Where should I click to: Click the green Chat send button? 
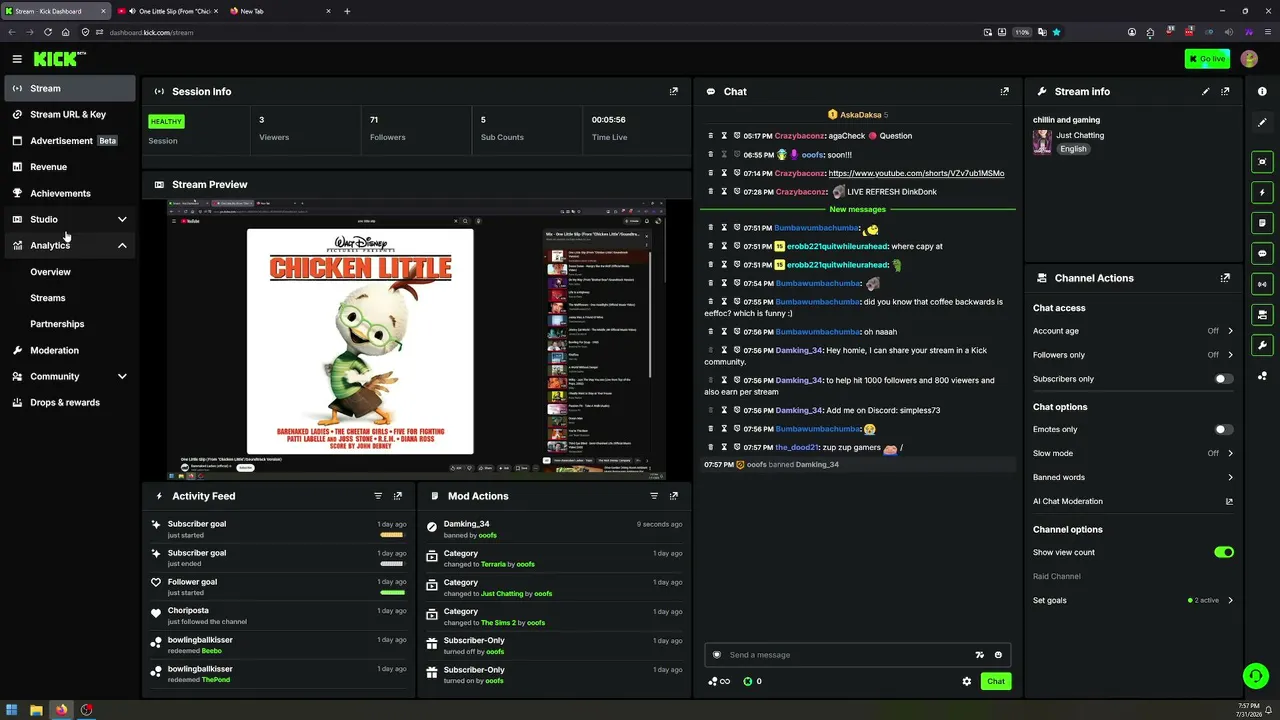(x=996, y=681)
